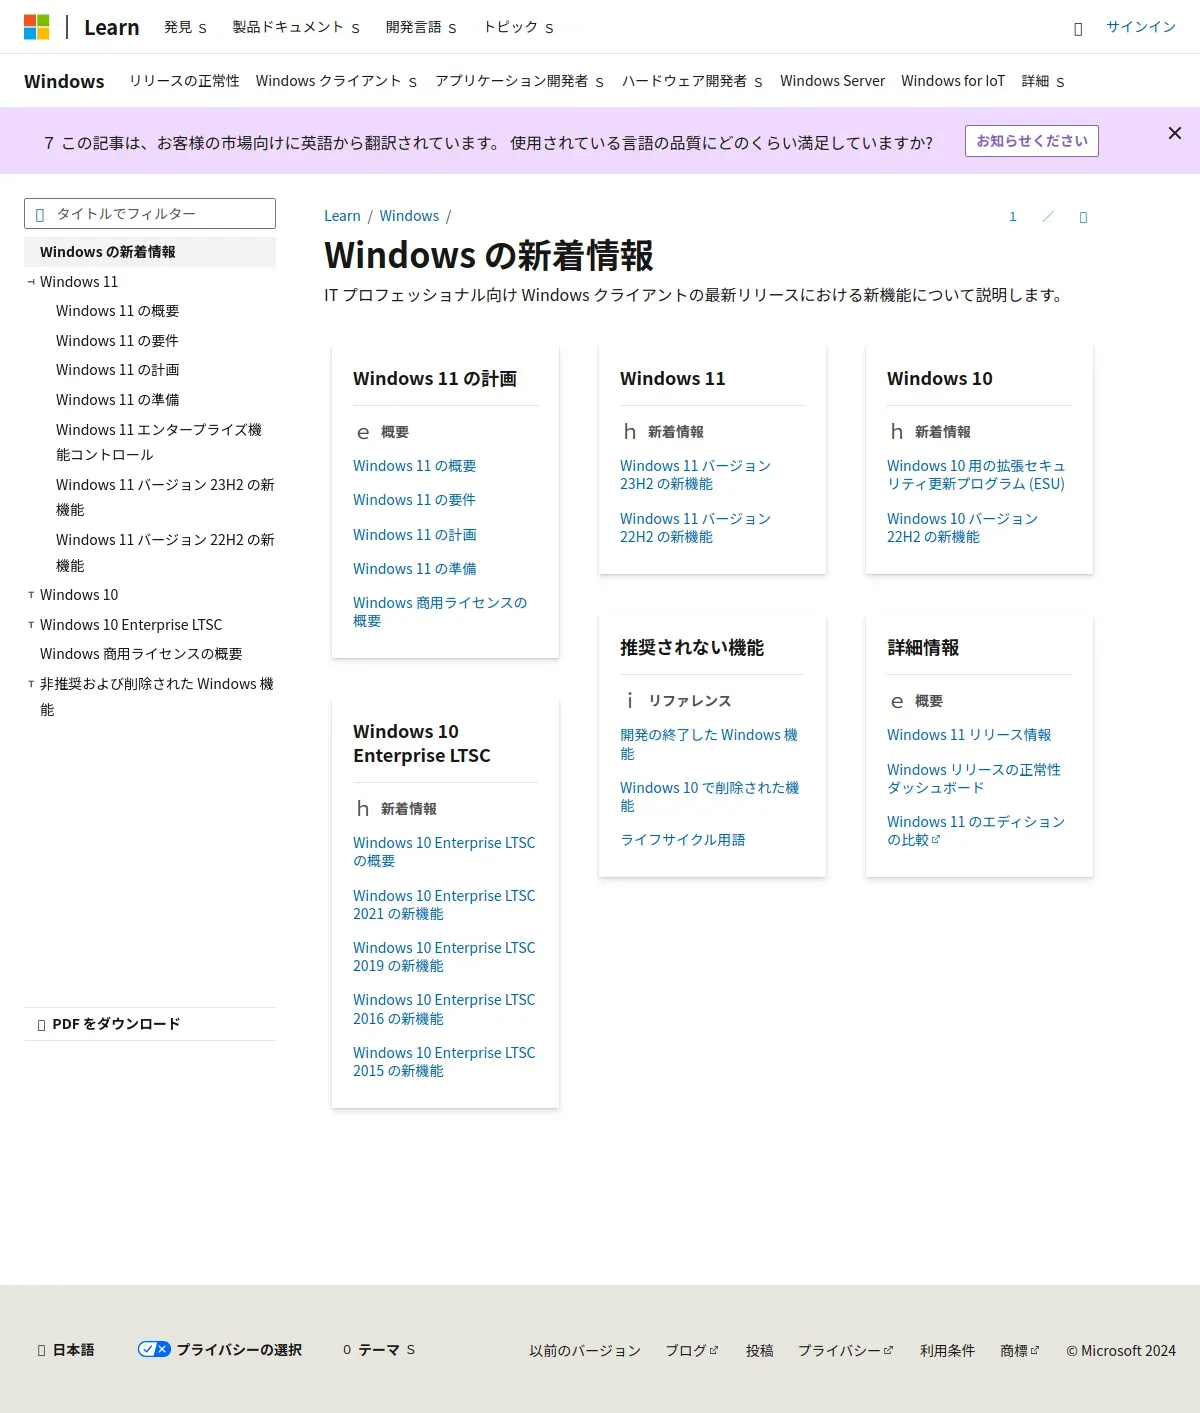Collapse the Windows 11 tree node
This screenshot has width=1200, height=1413.
coord(31,282)
